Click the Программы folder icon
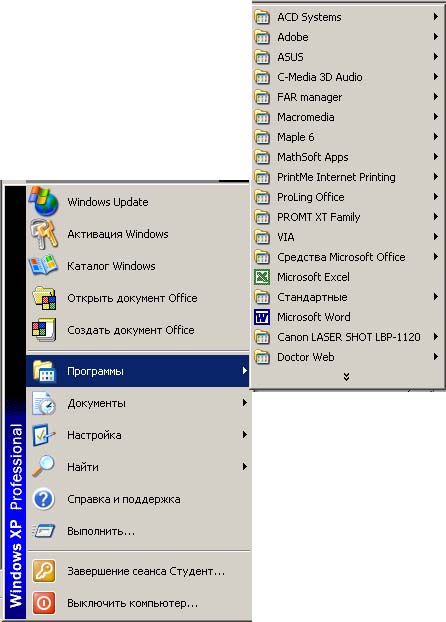Image resolution: width=446 pixels, height=622 pixels. click(x=44, y=371)
